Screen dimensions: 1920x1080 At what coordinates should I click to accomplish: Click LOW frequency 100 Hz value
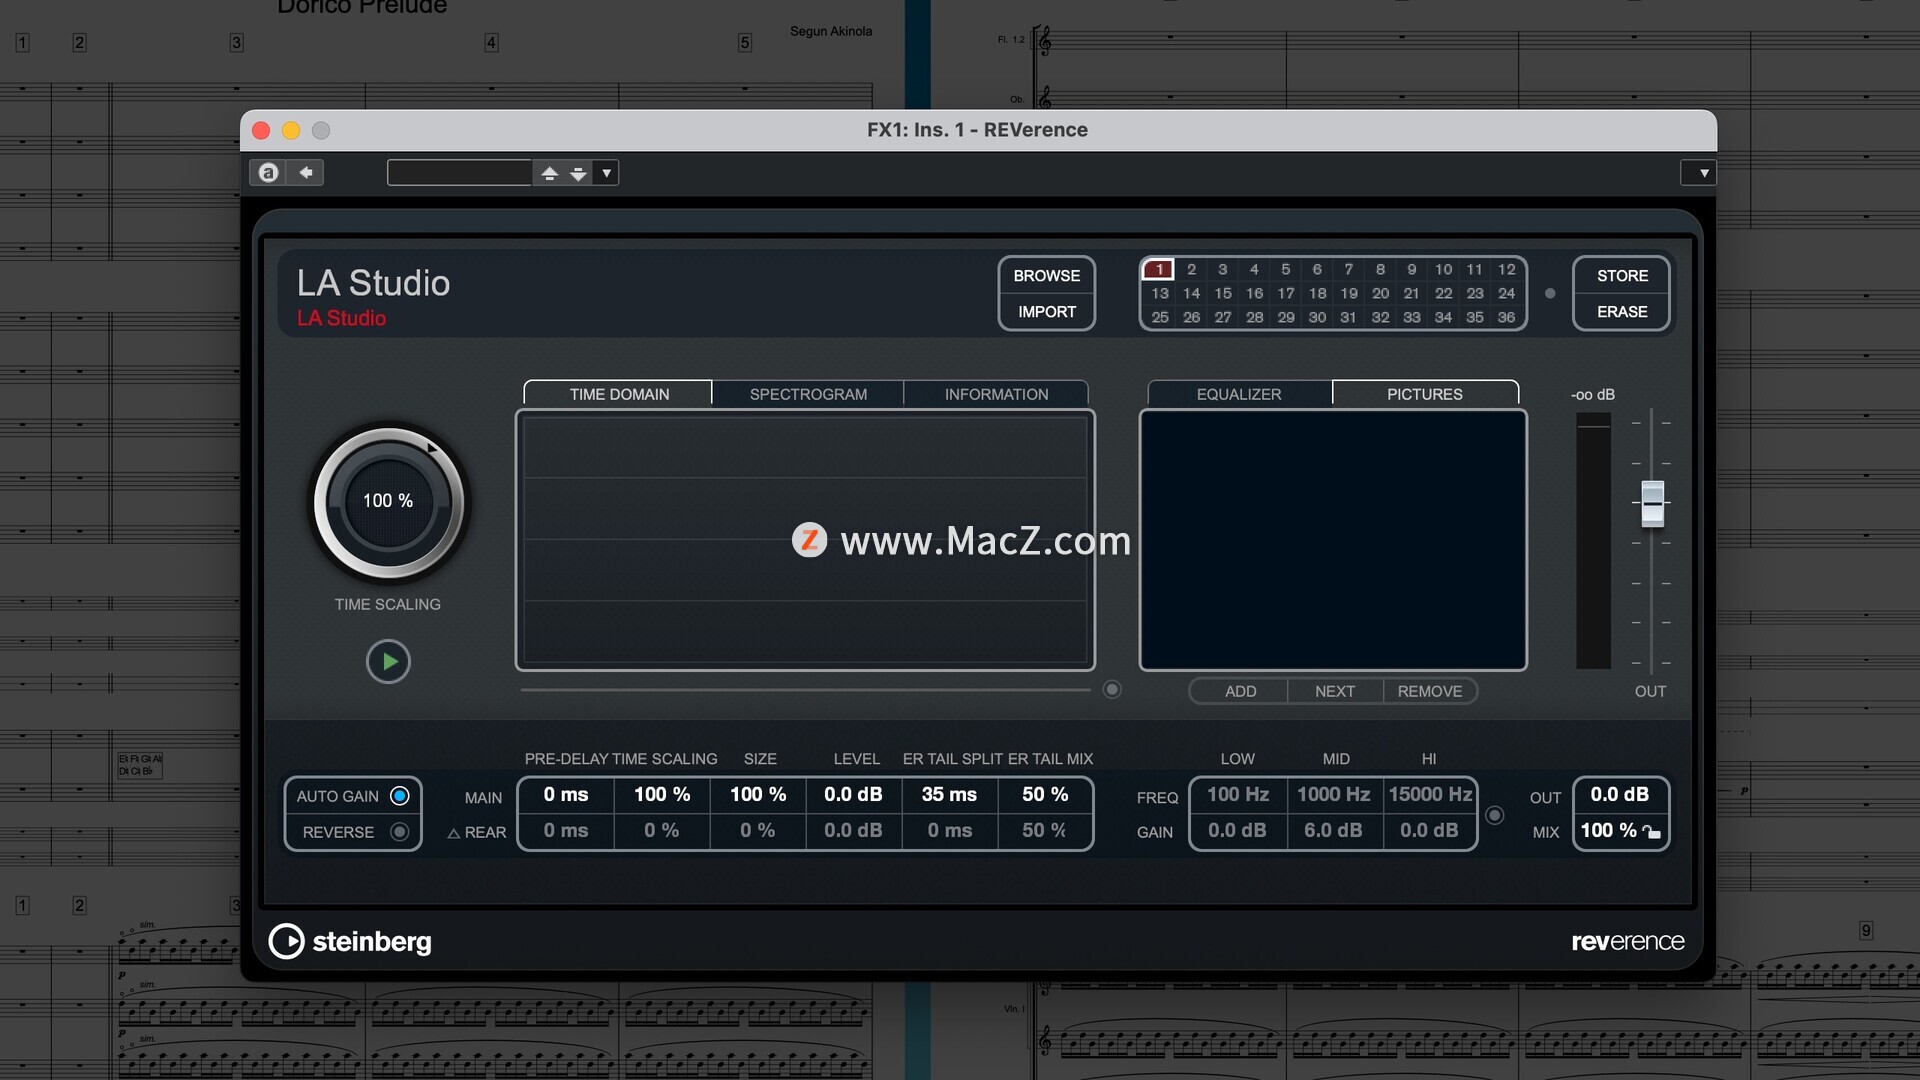tap(1237, 794)
